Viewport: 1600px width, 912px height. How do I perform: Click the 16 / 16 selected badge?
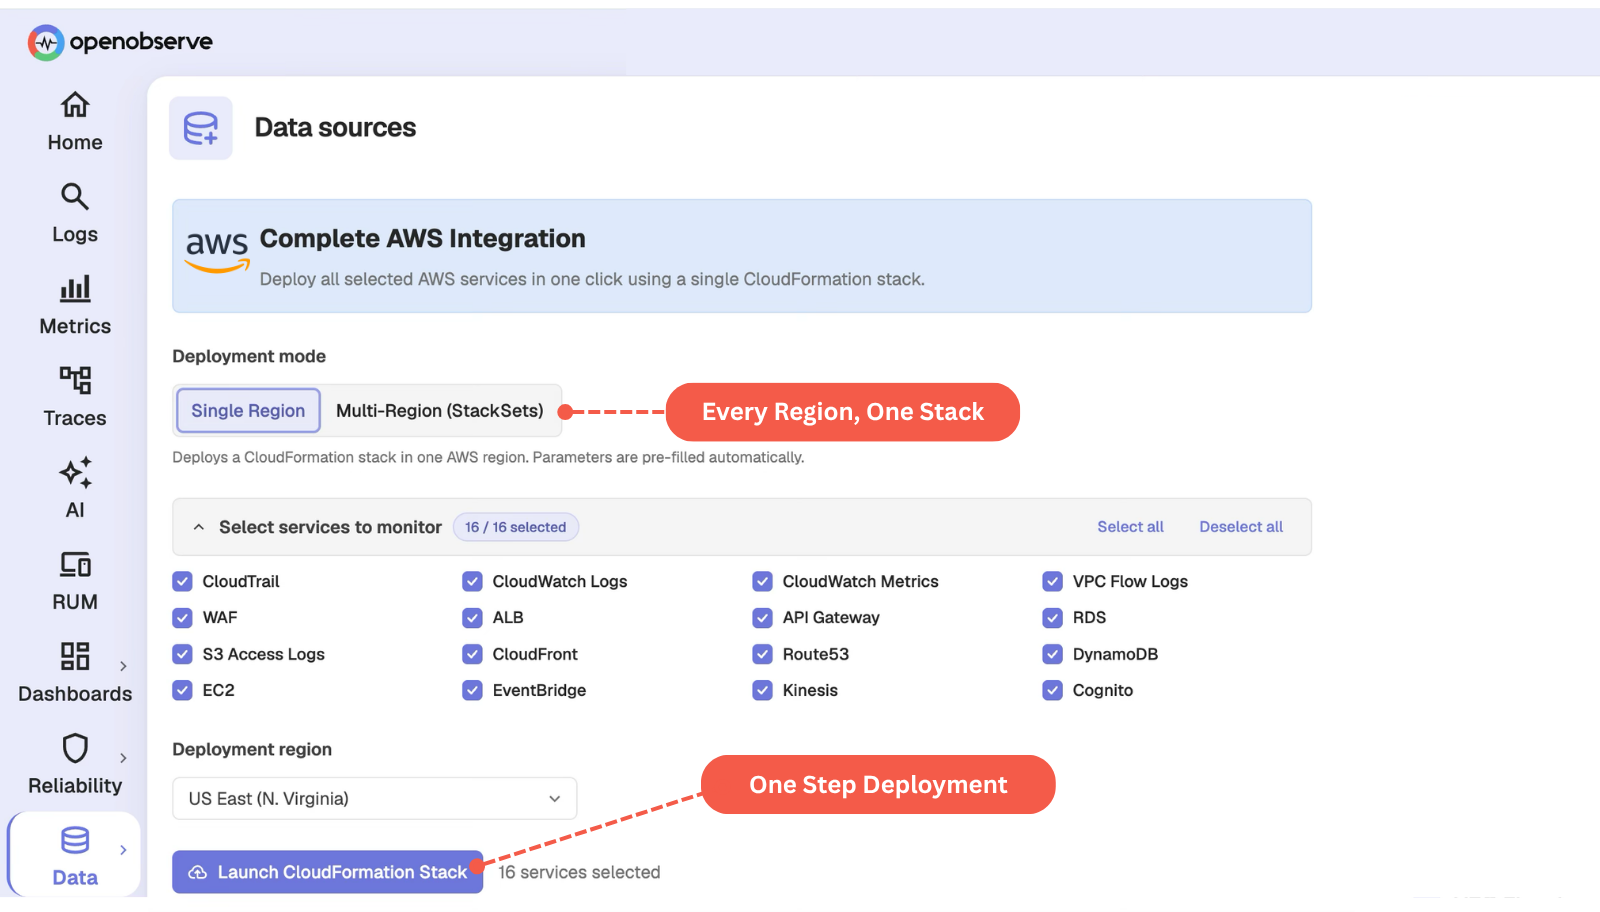pos(516,527)
